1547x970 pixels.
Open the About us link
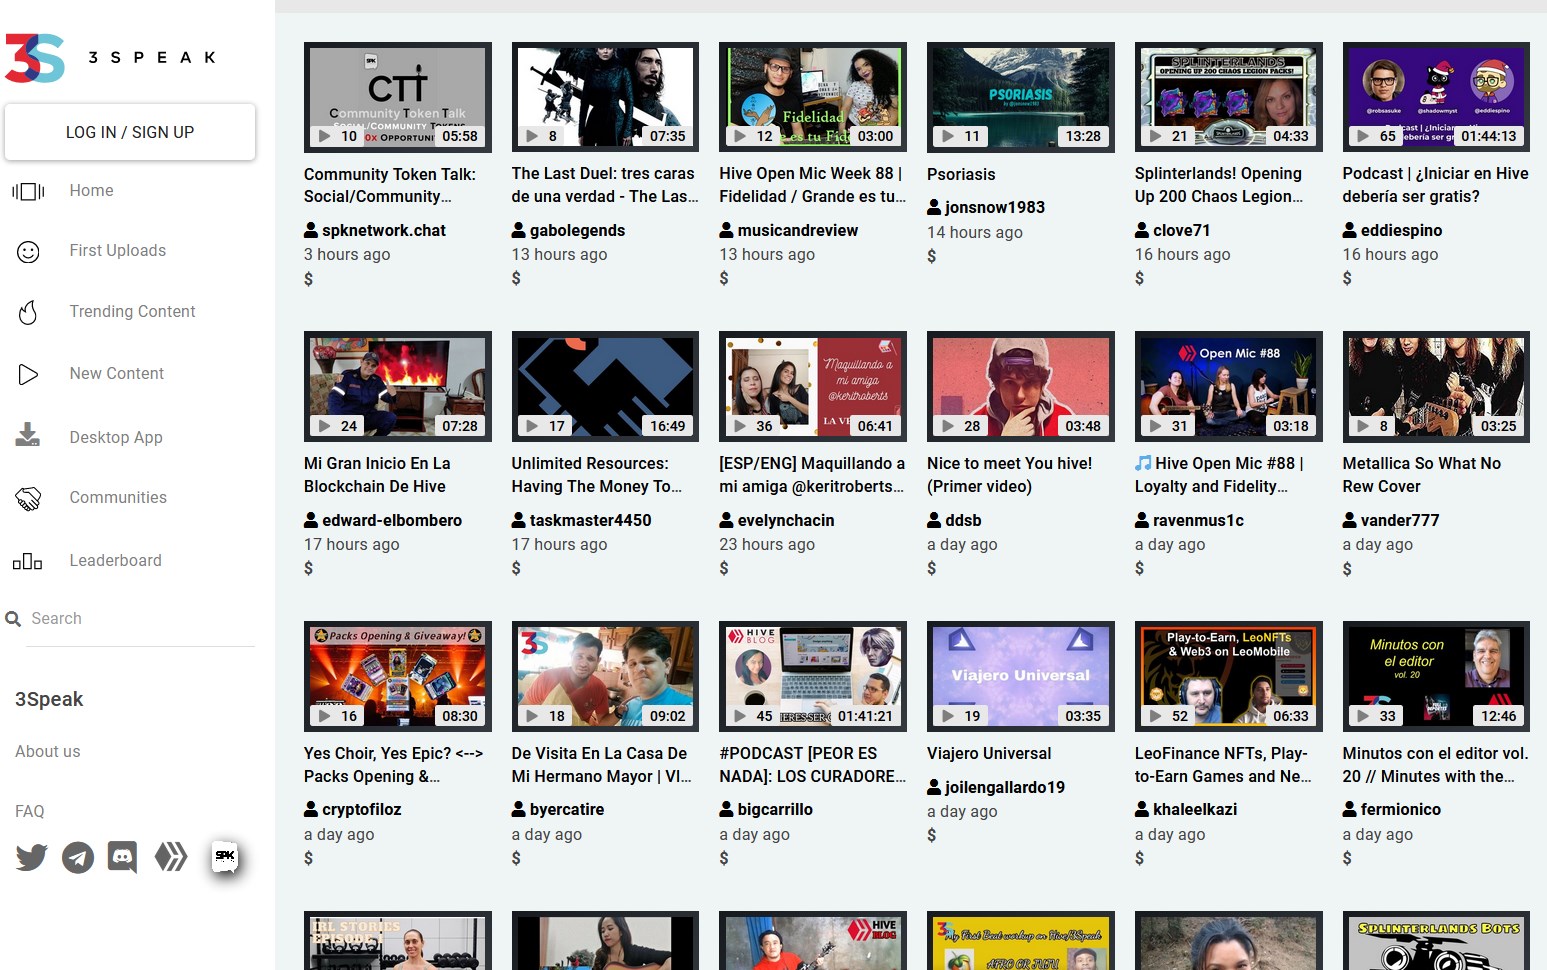coord(48,752)
